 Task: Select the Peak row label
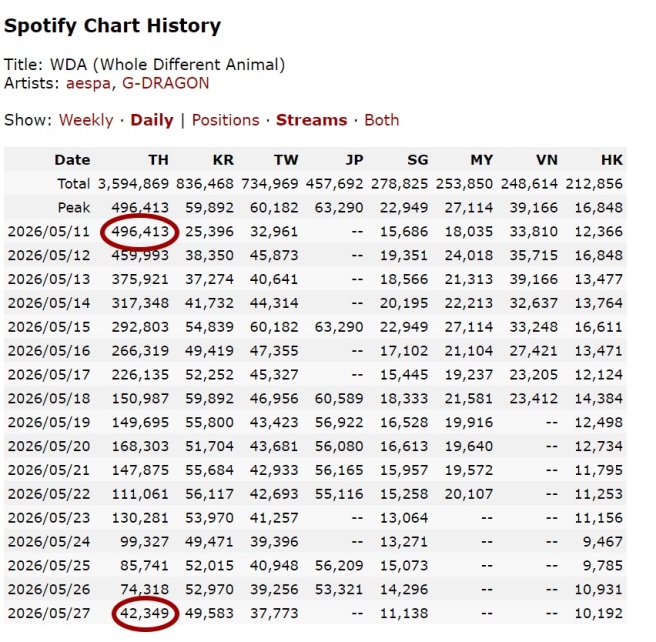click(74, 207)
